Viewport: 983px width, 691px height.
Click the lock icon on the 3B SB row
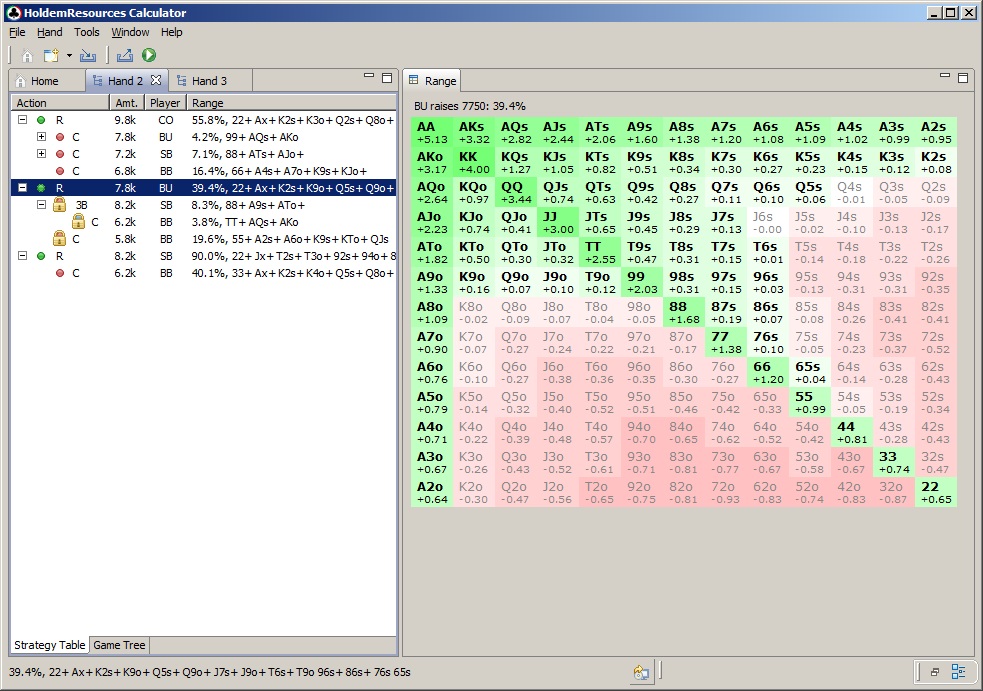pyautogui.click(x=60, y=204)
